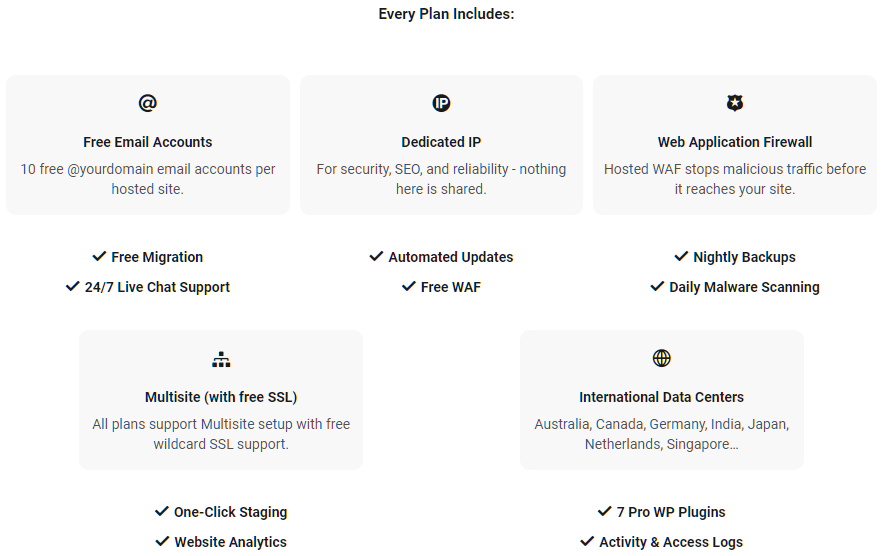Image resolution: width=882 pixels, height=556 pixels.
Task: Click the Every Plan Includes heading
Action: [x=446, y=14]
